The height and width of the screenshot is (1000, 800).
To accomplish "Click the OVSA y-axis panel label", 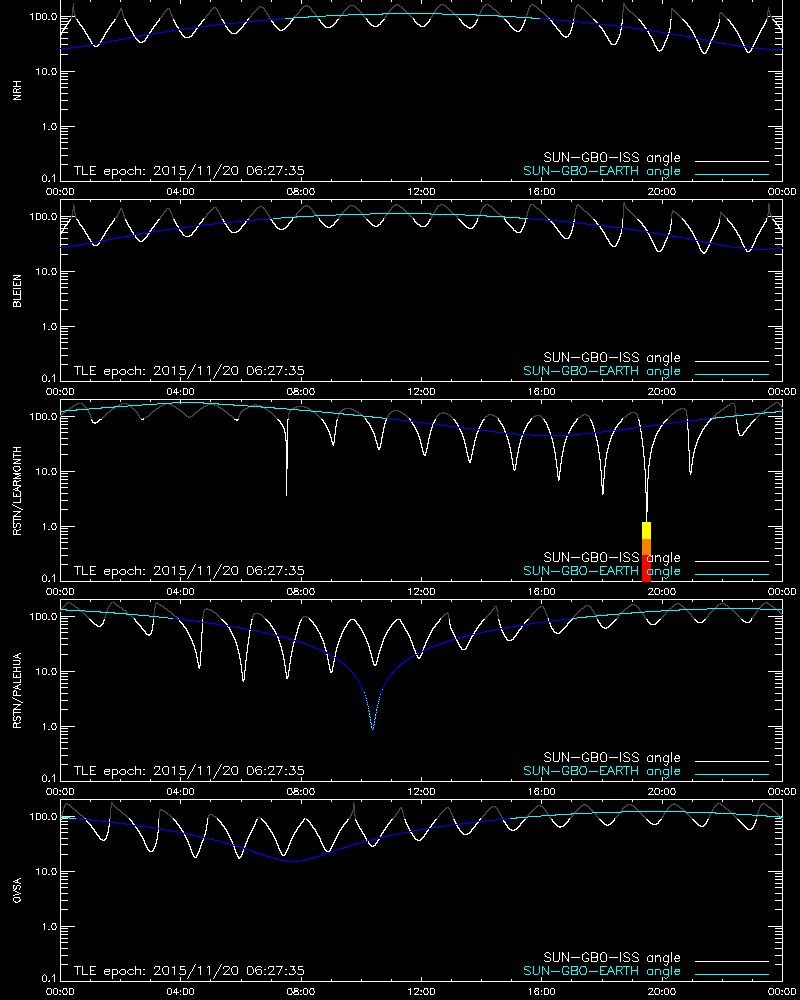I will coord(17,890).
